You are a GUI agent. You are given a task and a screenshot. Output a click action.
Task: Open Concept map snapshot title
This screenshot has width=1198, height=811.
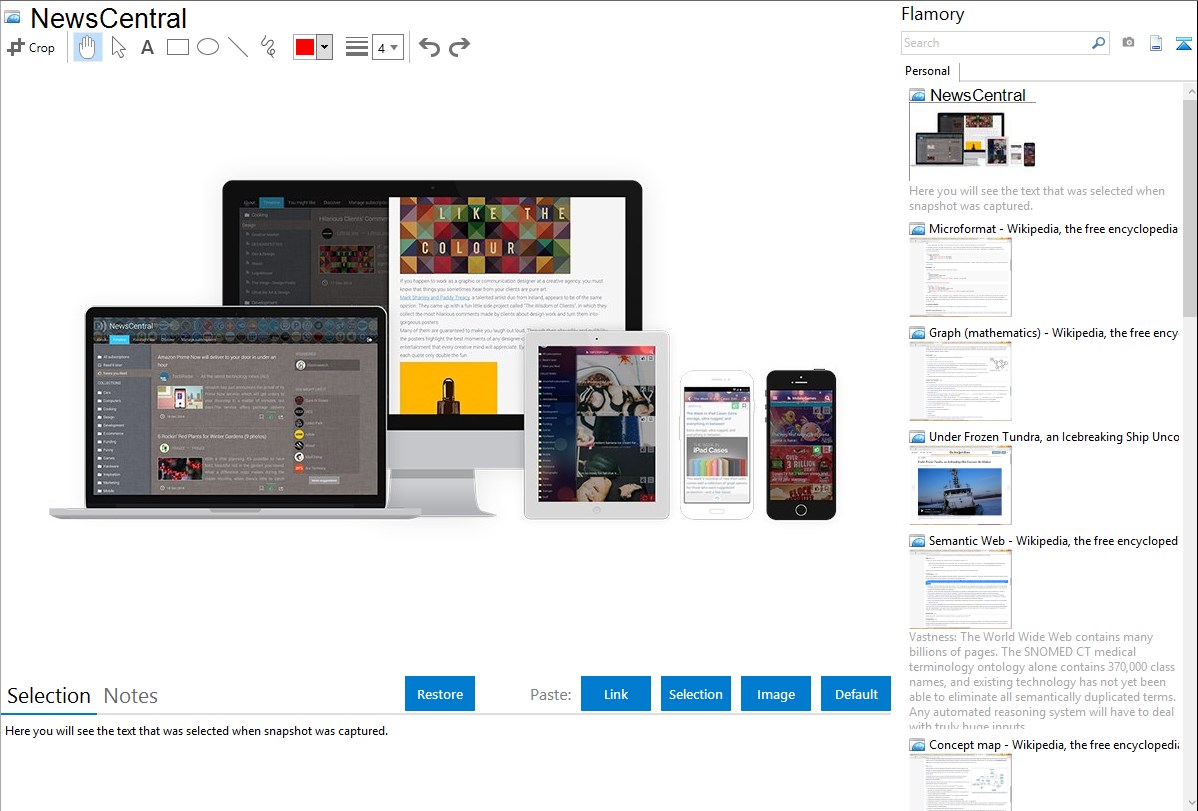tap(1053, 744)
